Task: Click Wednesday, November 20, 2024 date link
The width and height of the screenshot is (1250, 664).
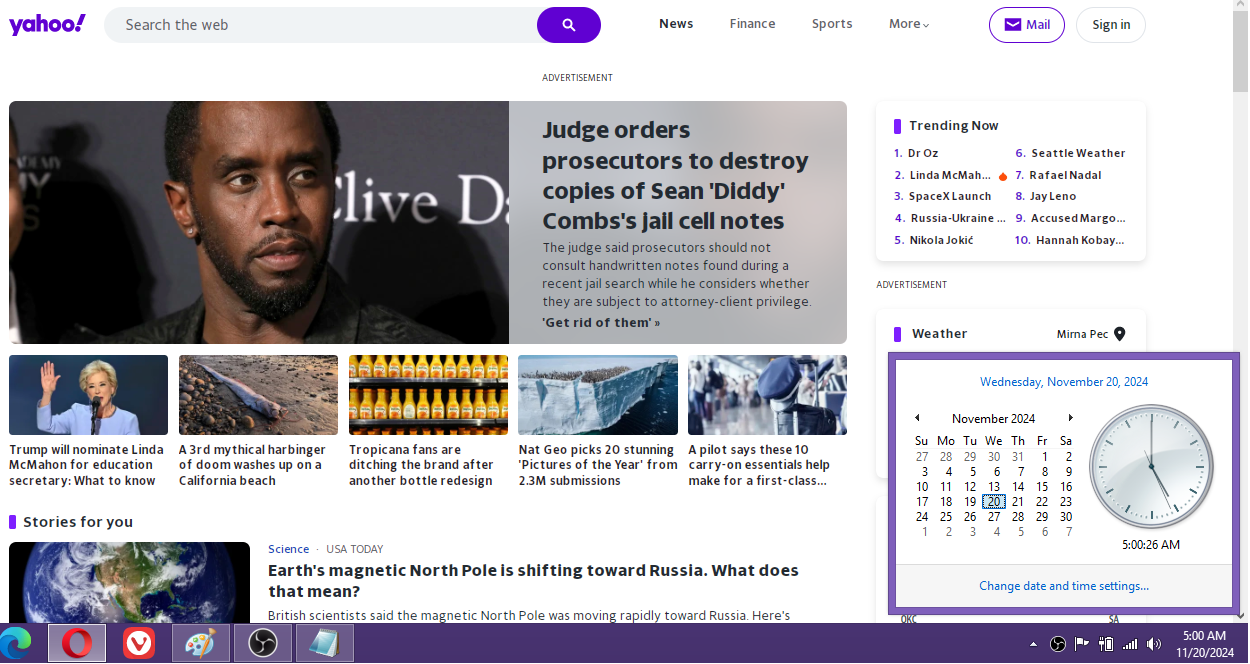Action: [1064, 382]
